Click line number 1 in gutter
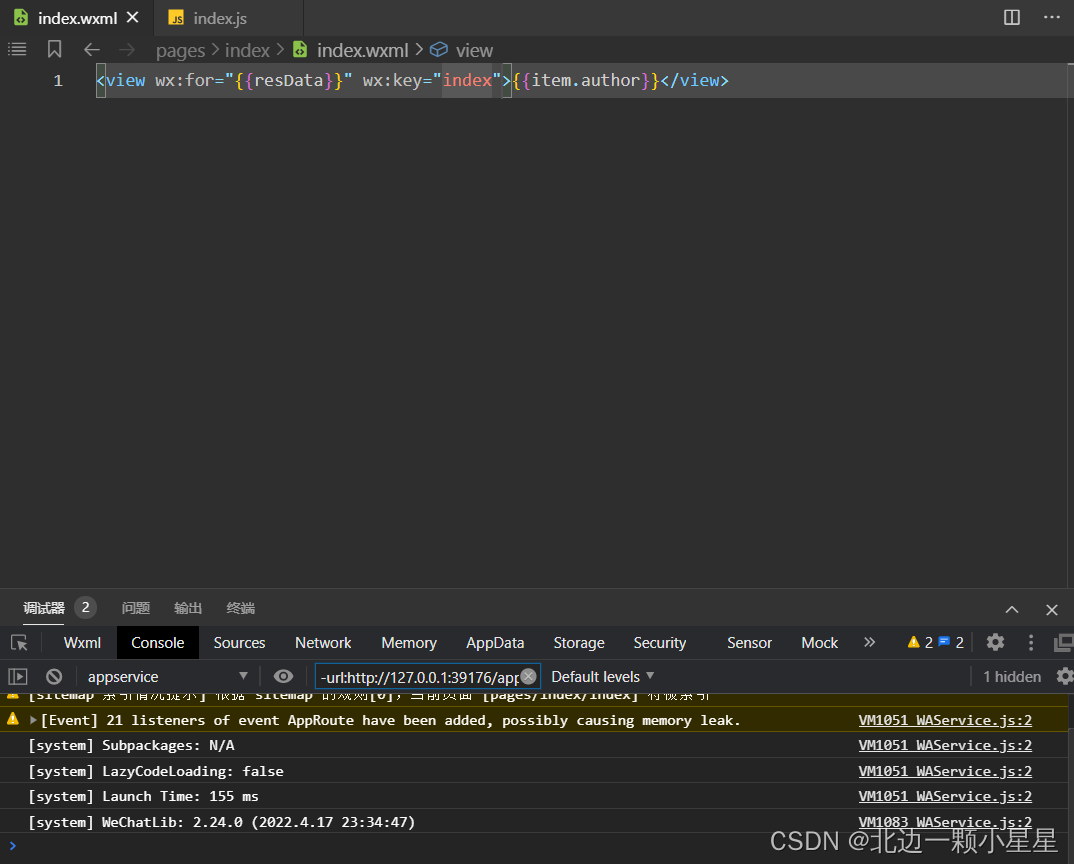 (x=58, y=81)
